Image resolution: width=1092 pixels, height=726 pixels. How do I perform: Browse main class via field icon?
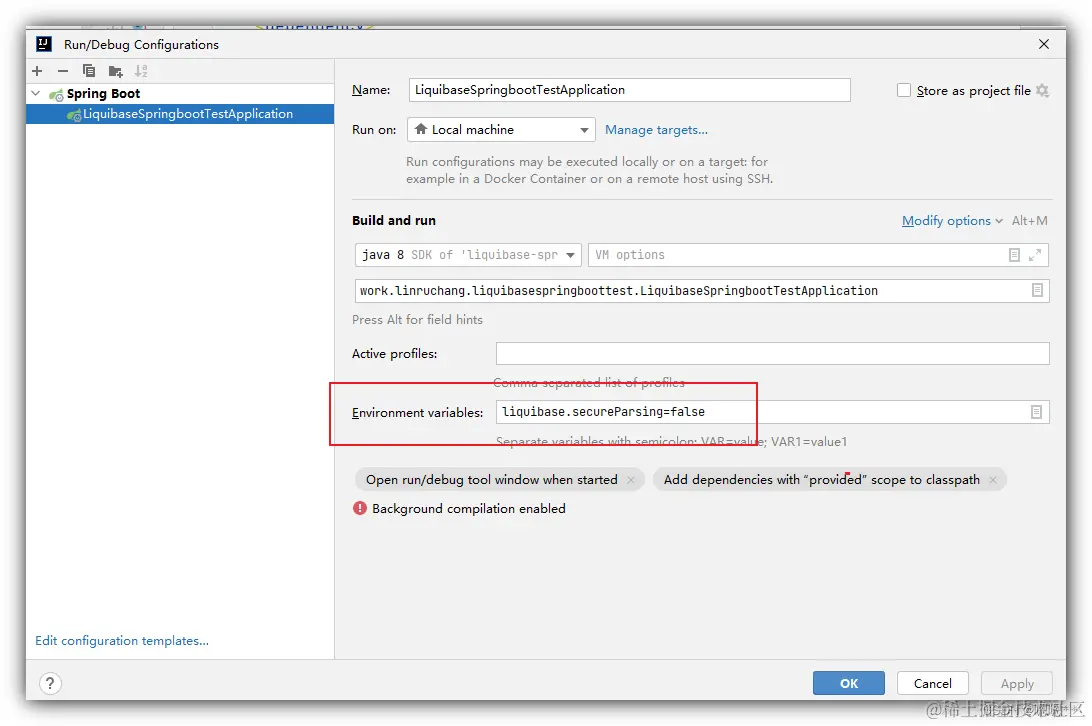coord(1037,291)
